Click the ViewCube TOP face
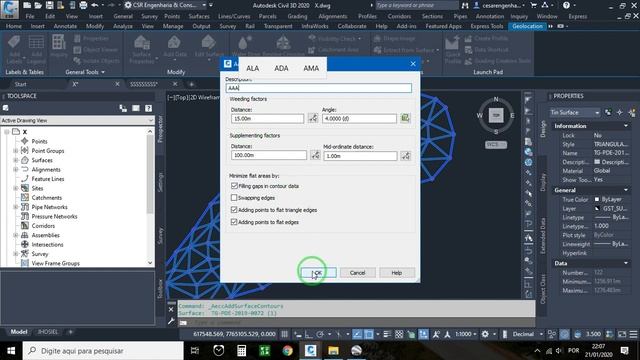Screen dimensions: 640x360 click(496, 116)
